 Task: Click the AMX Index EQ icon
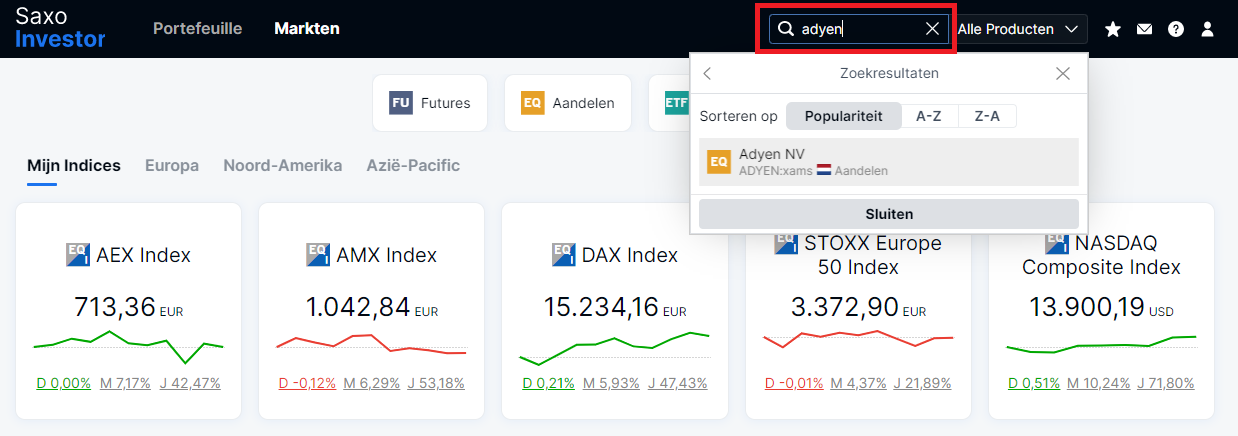[x=318, y=255]
